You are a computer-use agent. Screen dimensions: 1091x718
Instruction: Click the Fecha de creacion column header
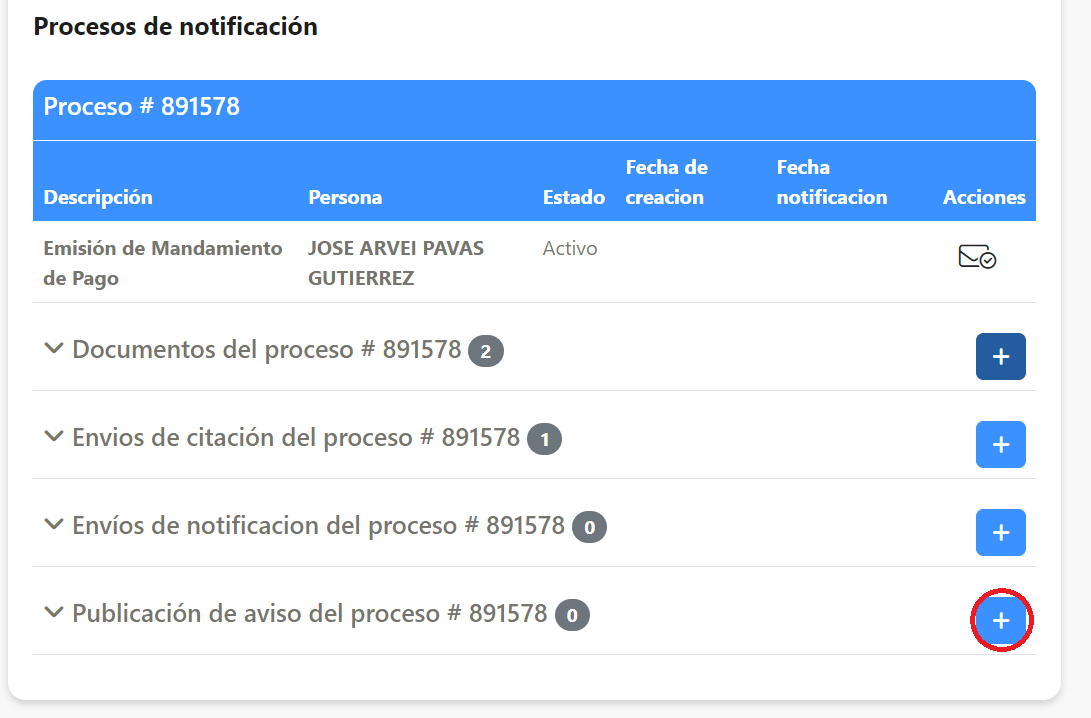pyautogui.click(x=666, y=182)
